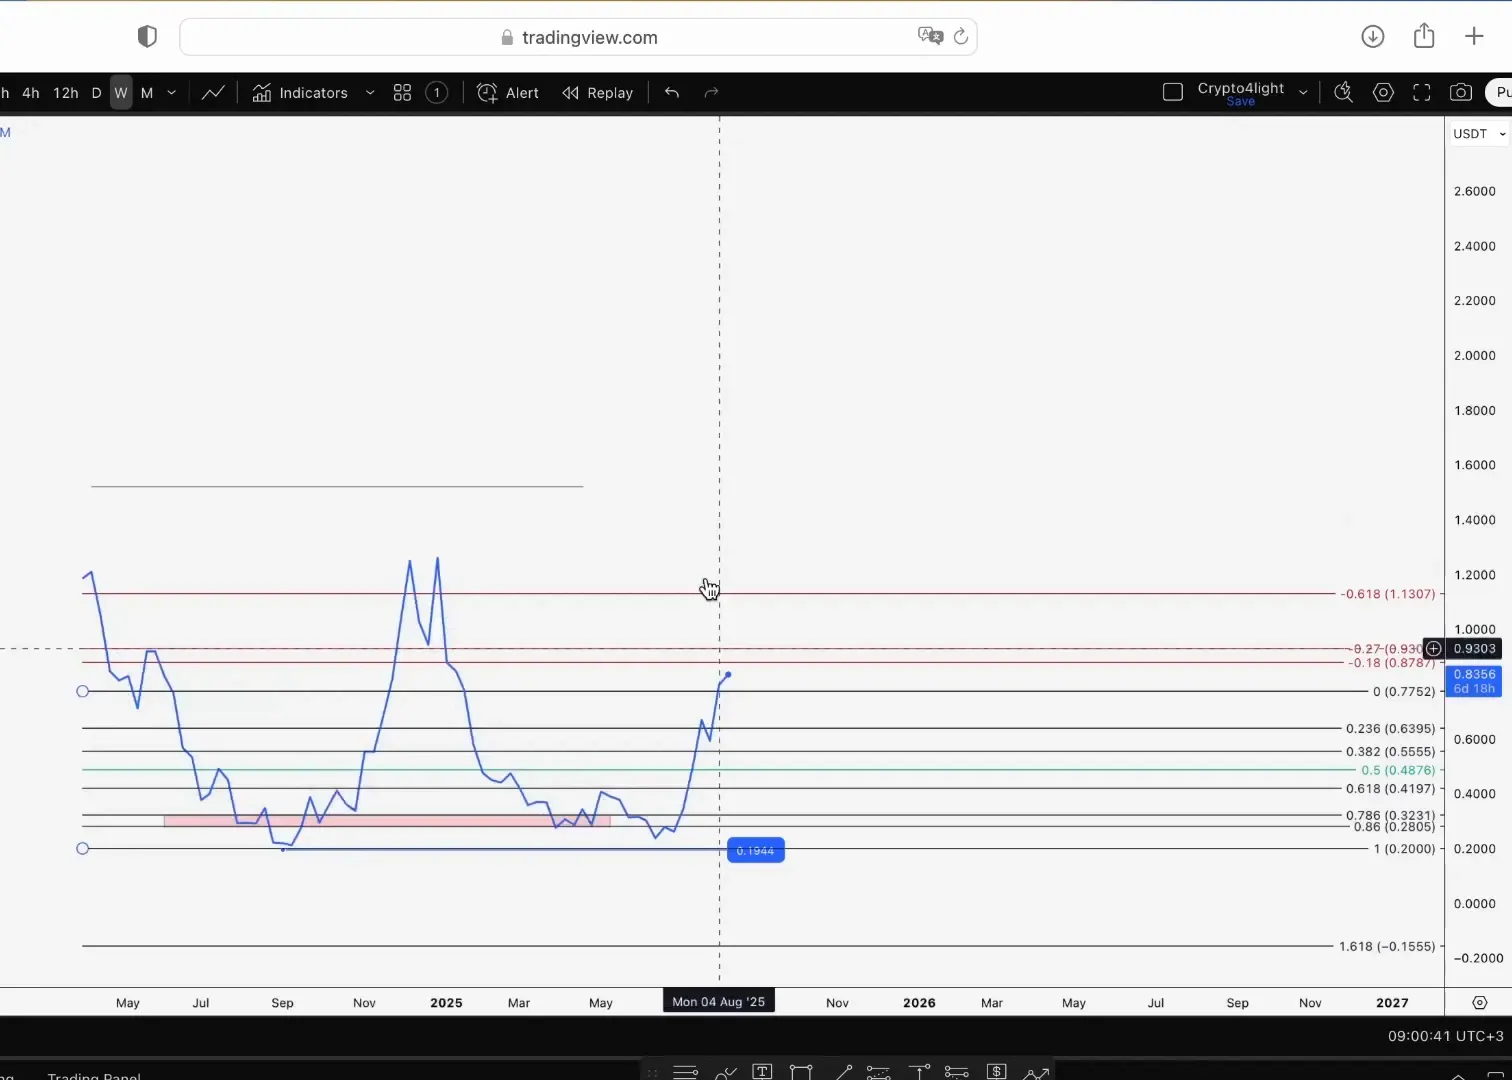Undo the last chart action
Screen dimensions: 1512x1080
click(x=672, y=93)
